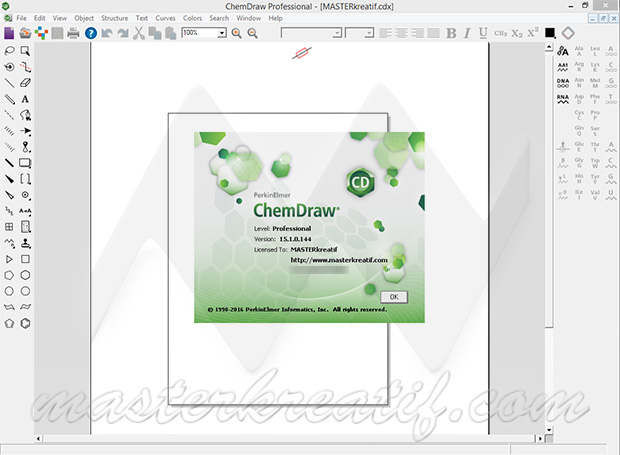The image size is (620, 455).
Task: Select the Ala amino acid
Action: (x=579, y=51)
